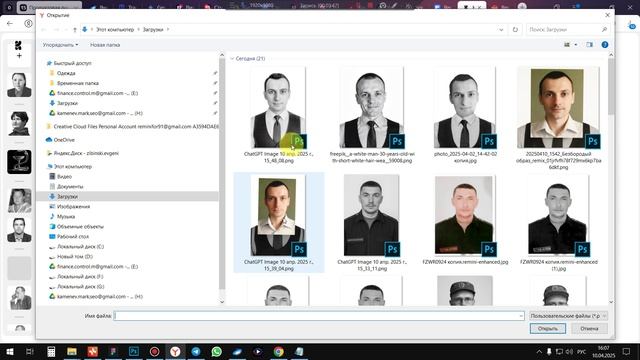The height and width of the screenshot is (360, 640).
Task: Open Временная папка in the tree
Action: [x=78, y=83]
